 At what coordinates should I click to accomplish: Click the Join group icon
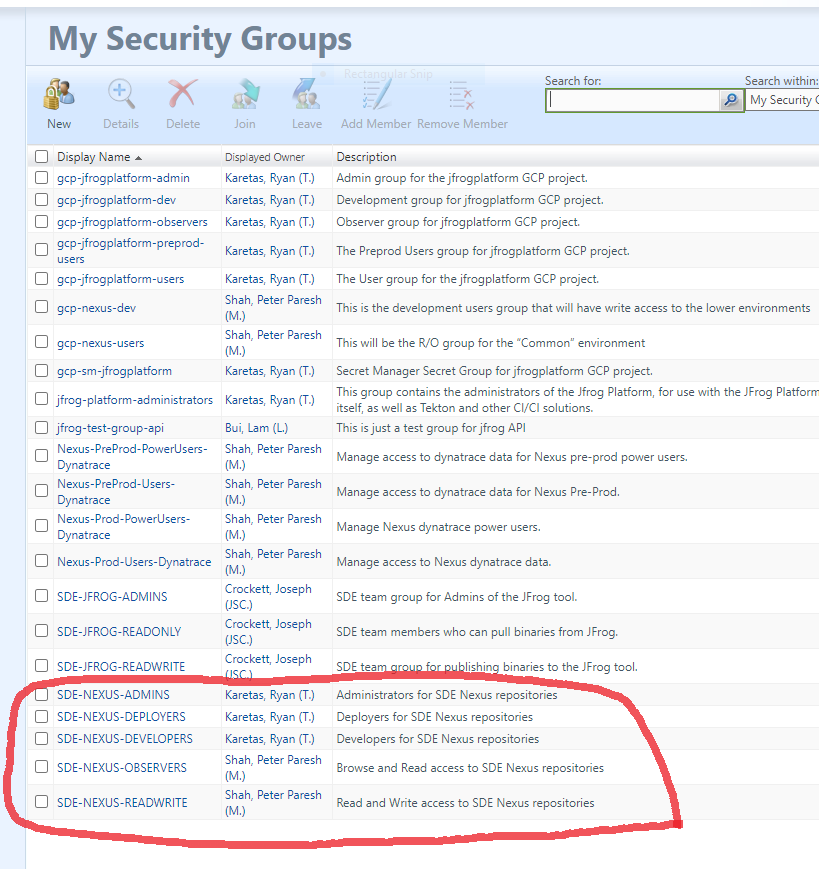[245, 93]
